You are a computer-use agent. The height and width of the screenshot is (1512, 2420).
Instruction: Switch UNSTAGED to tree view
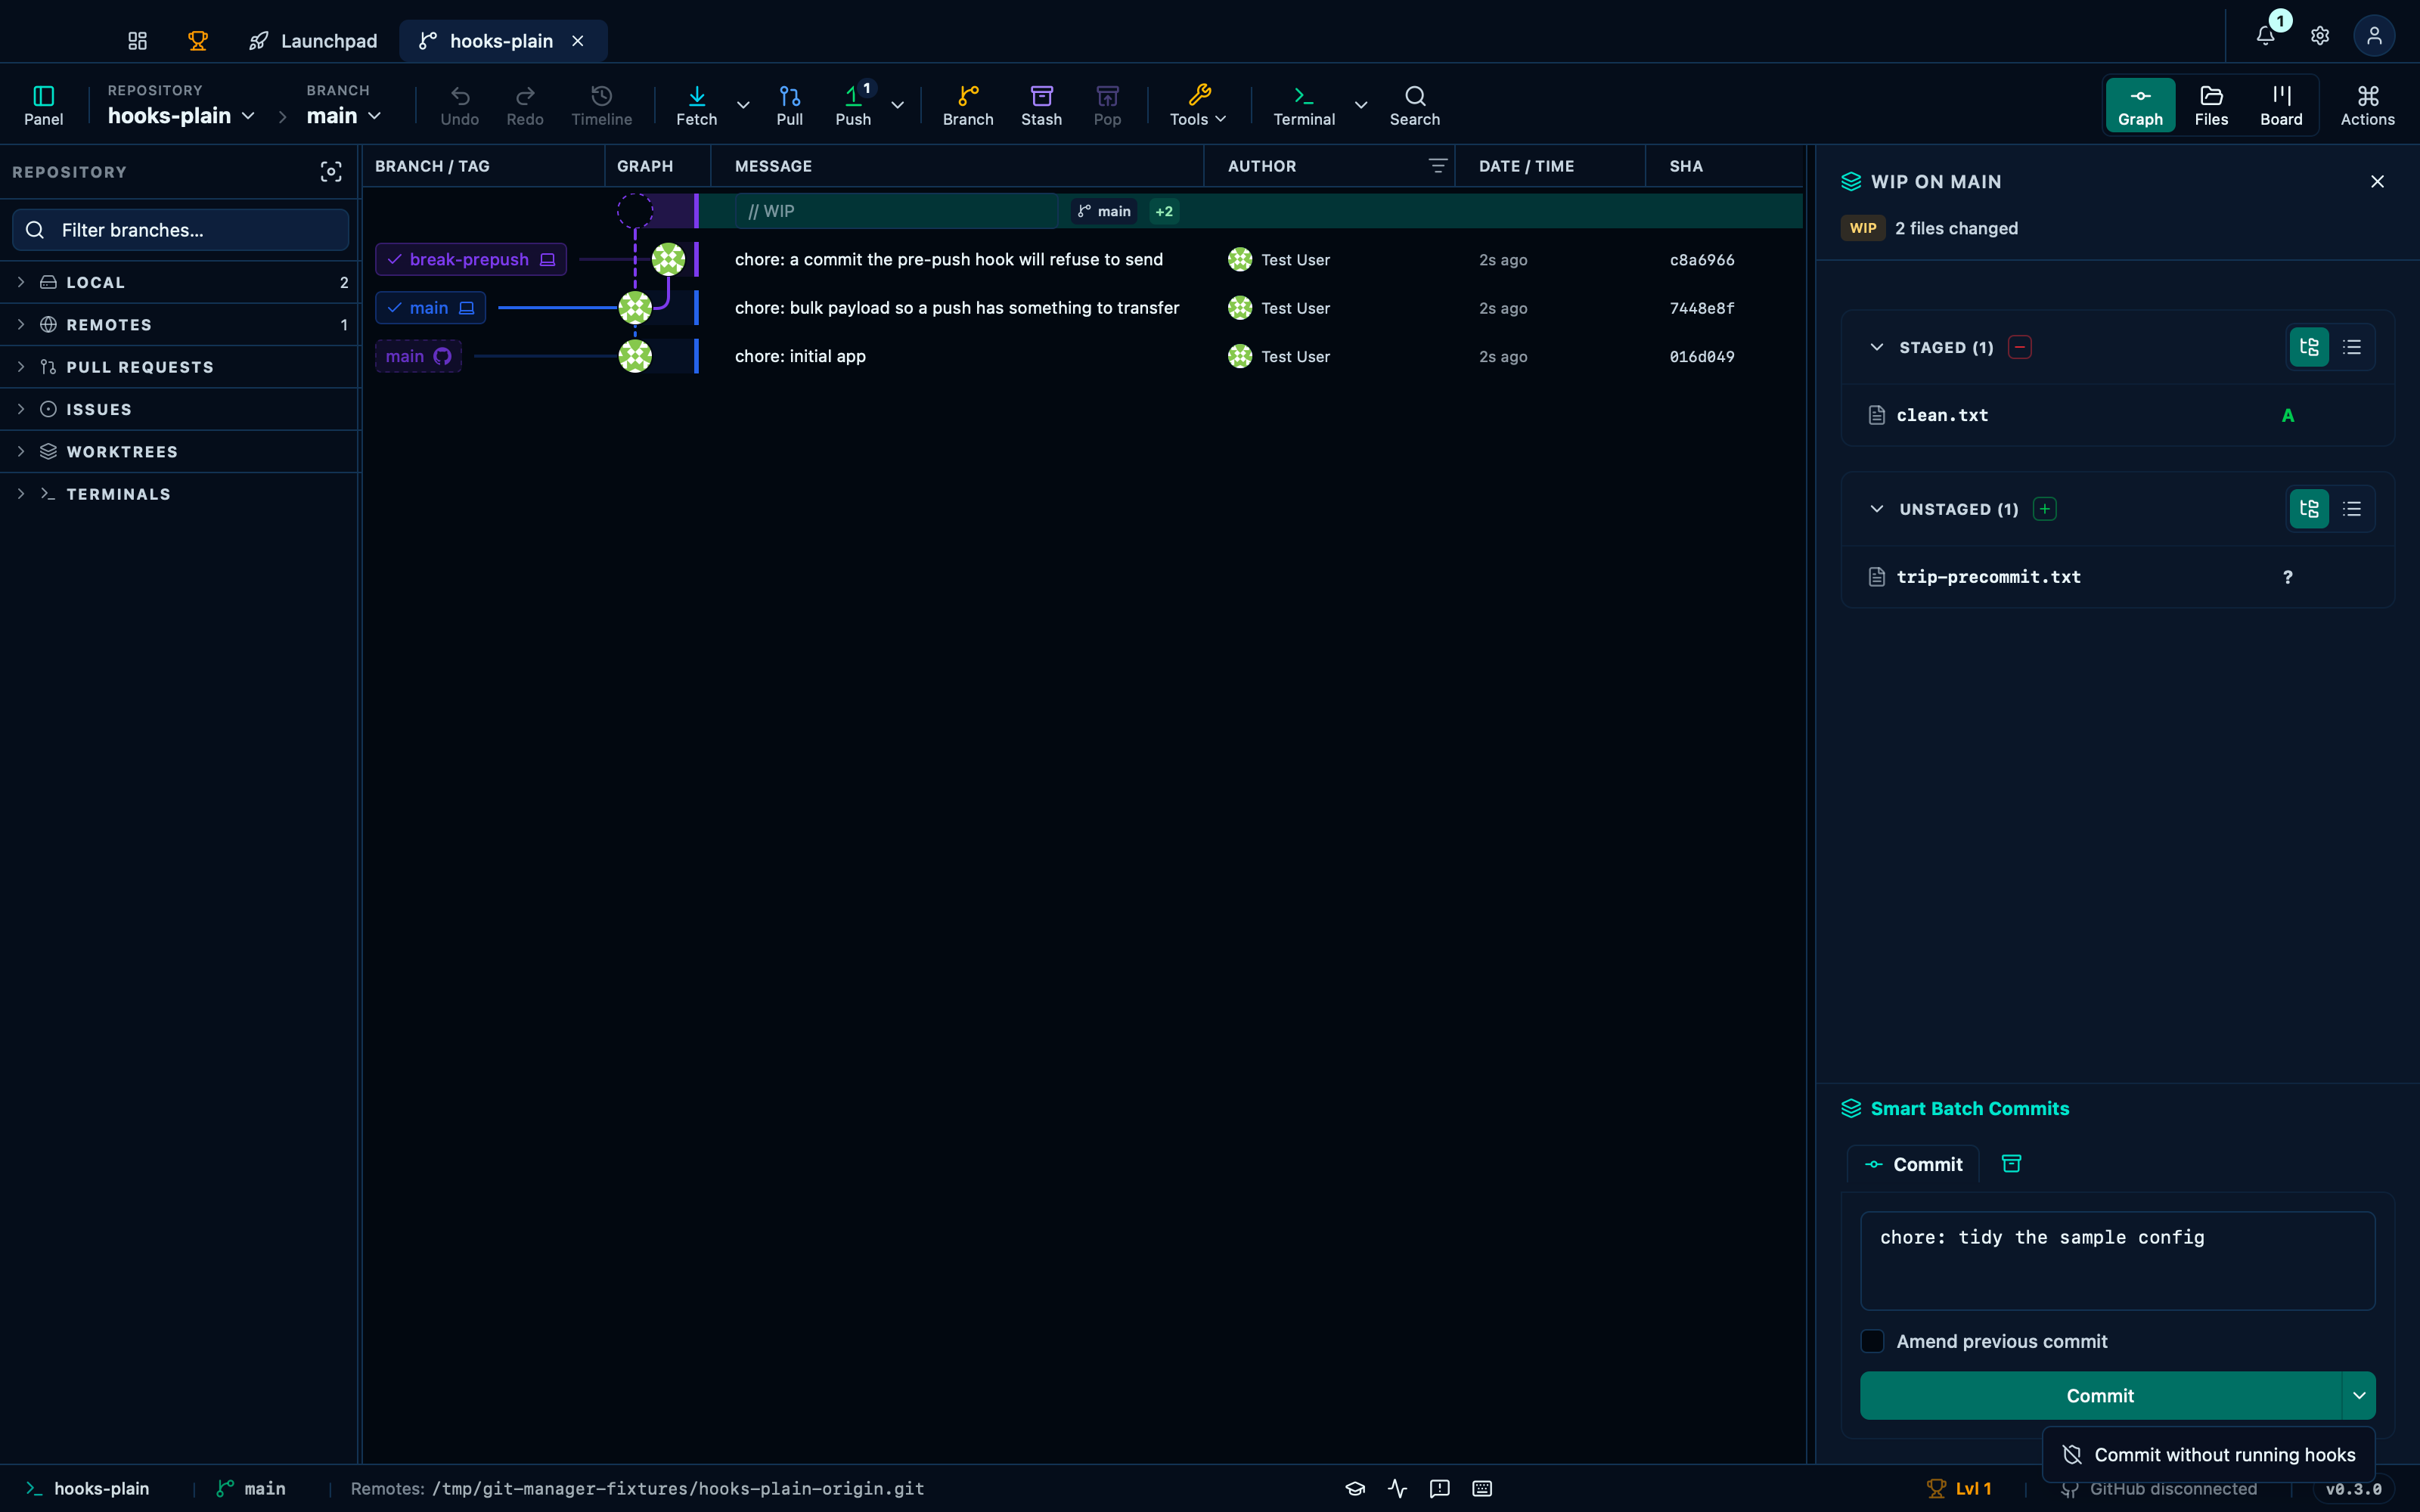pos(2309,509)
